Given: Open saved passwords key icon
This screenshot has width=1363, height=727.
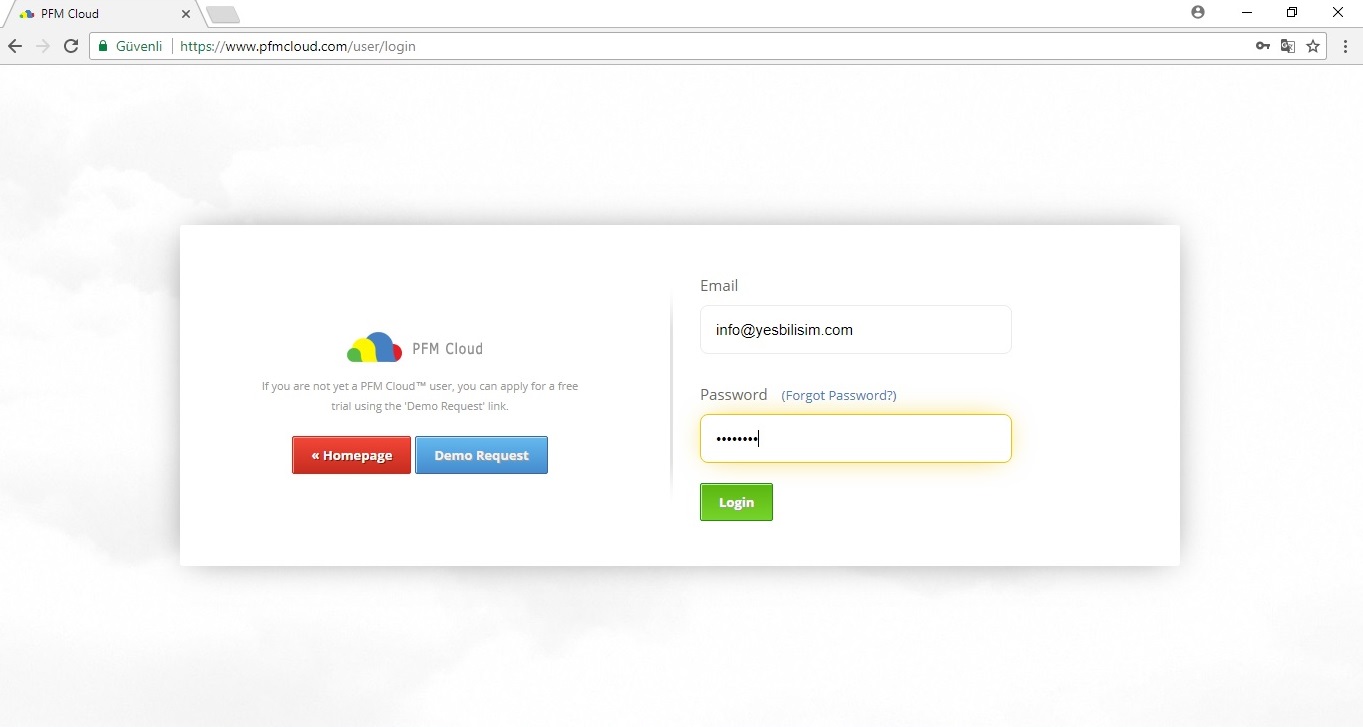Looking at the screenshot, I should [x=1263, y=46].
